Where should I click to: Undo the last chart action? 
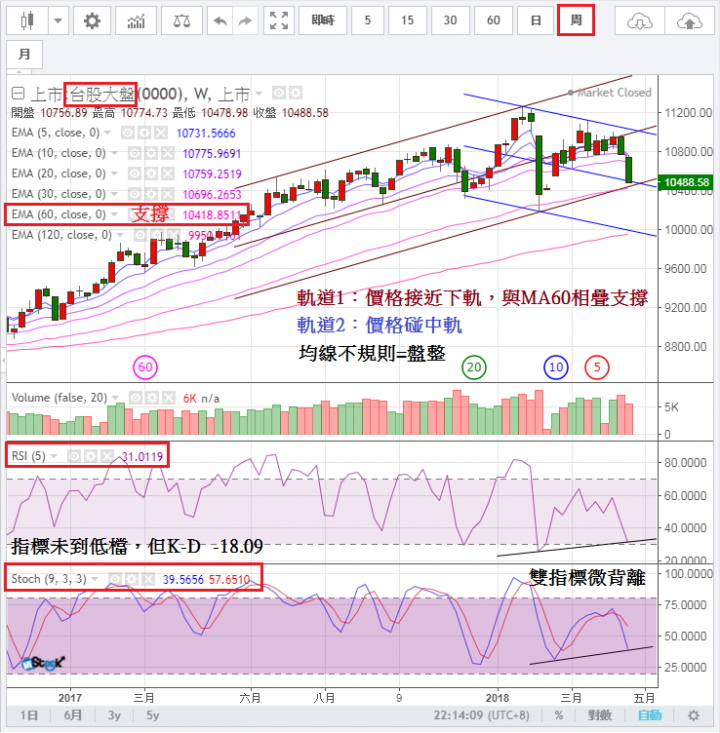click(220, 21)
